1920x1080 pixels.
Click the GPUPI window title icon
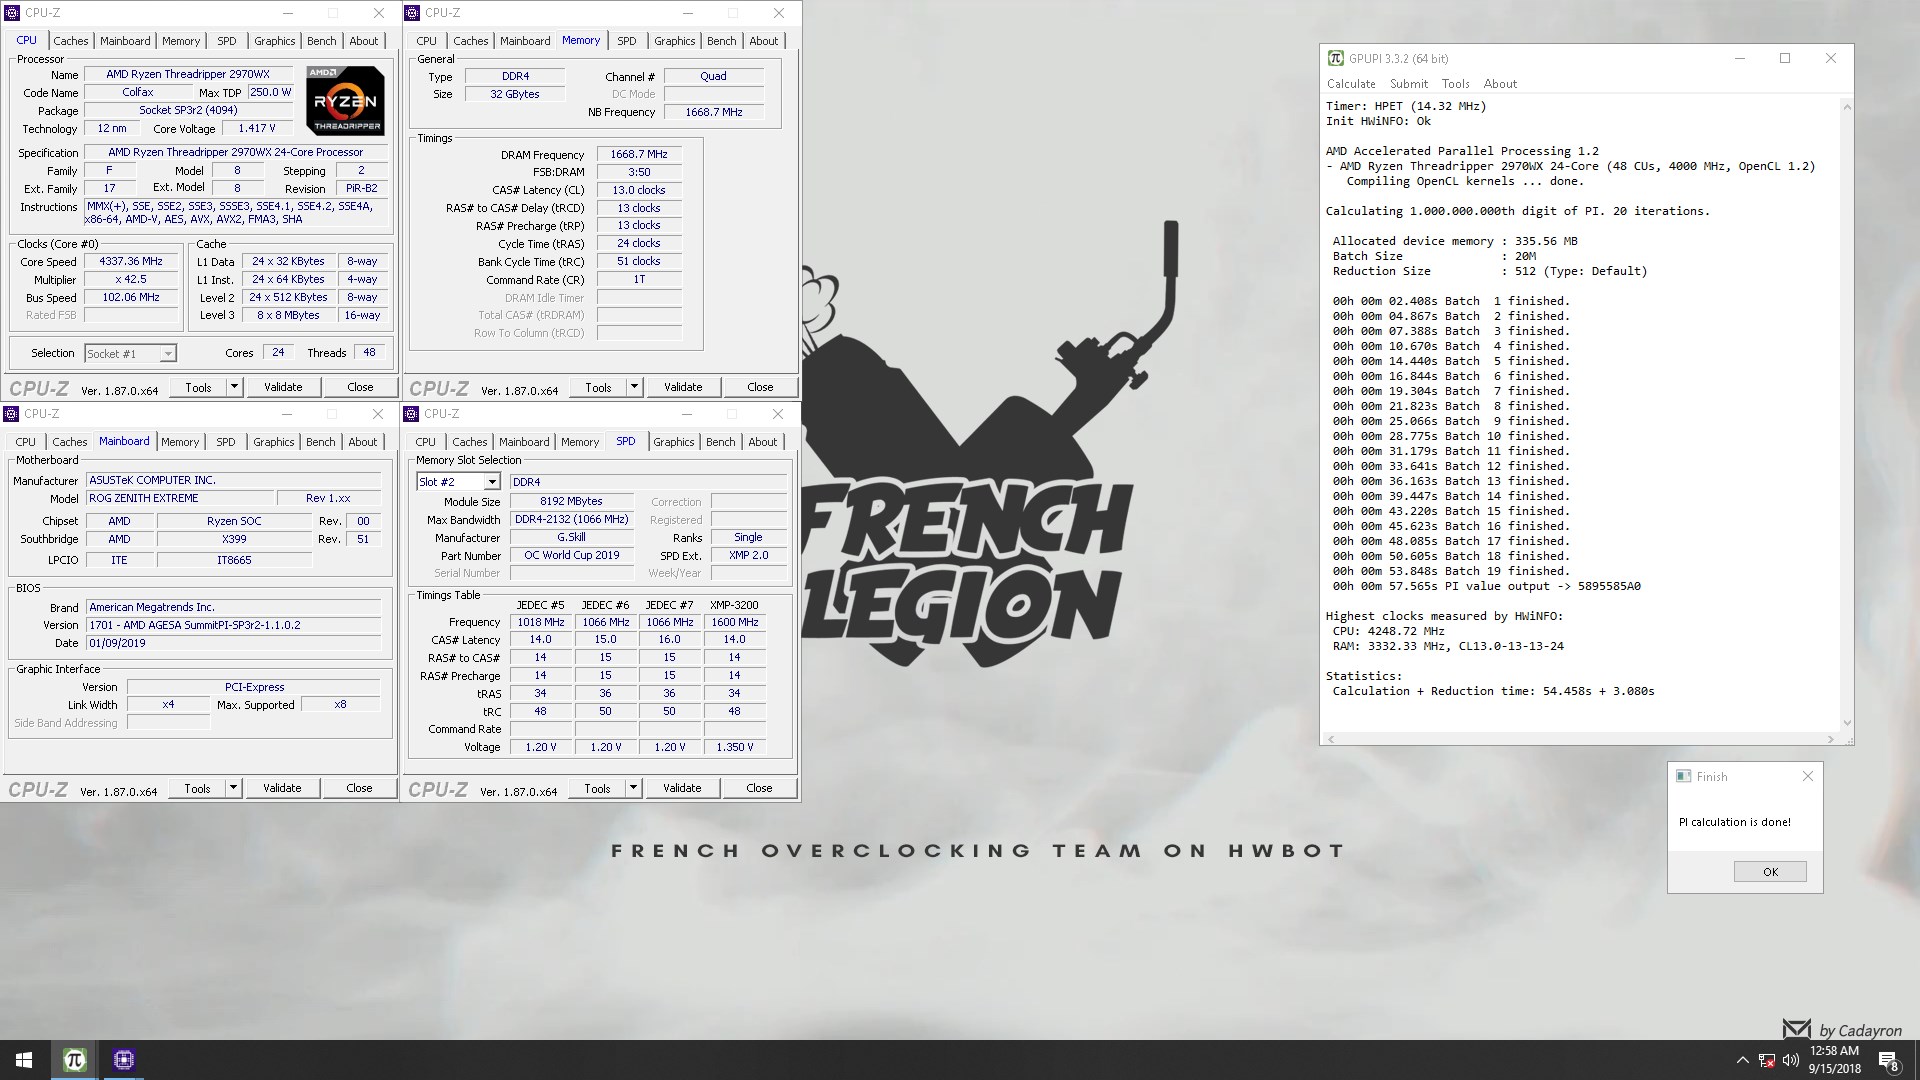(x=1335, y=58)
